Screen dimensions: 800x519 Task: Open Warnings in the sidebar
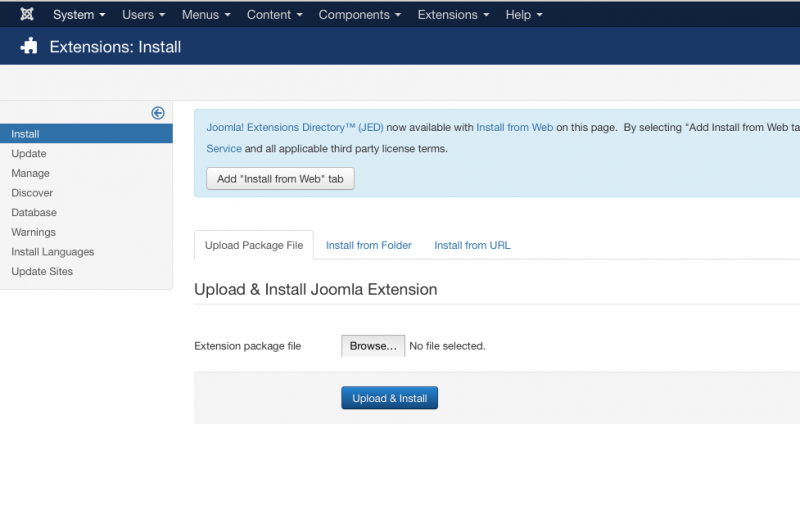(x=34, y=232)
